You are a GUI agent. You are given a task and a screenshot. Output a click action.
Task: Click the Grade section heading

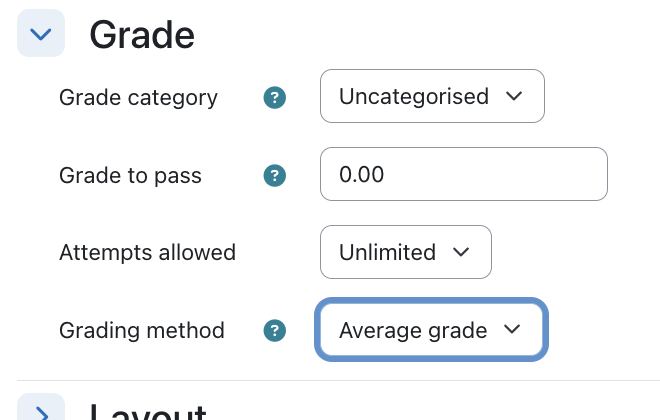tap(142, 35)
